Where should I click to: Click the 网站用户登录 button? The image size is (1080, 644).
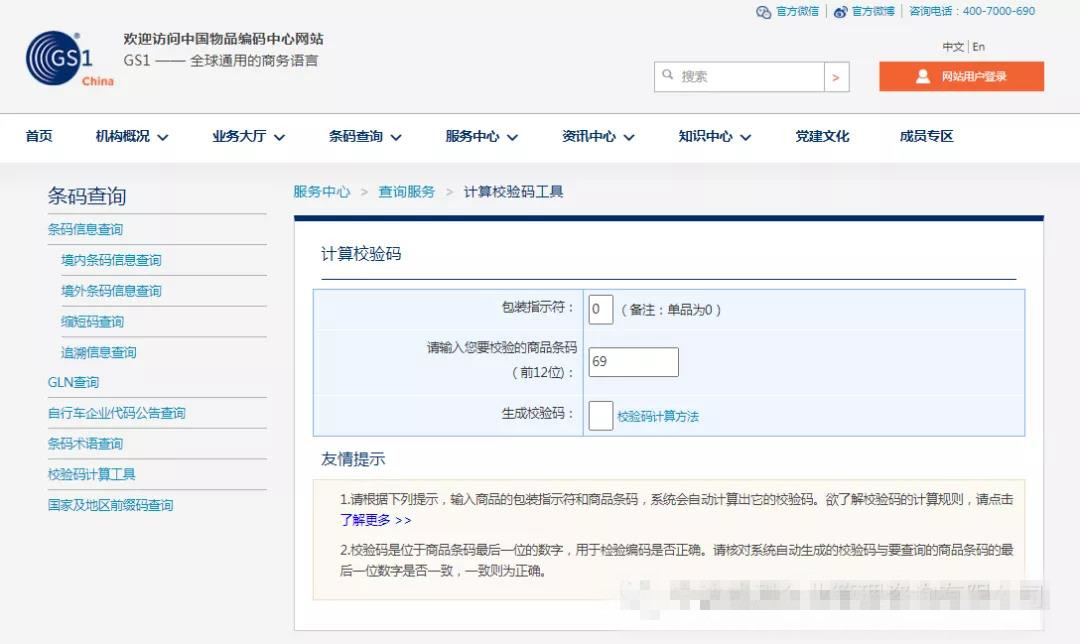pos(962,76)
